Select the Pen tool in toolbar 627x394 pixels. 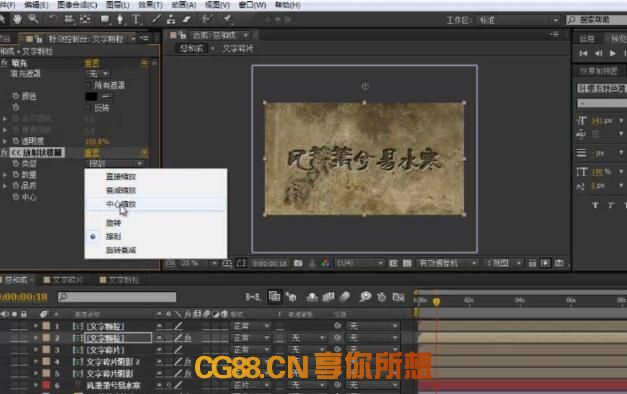click(120, 19)
